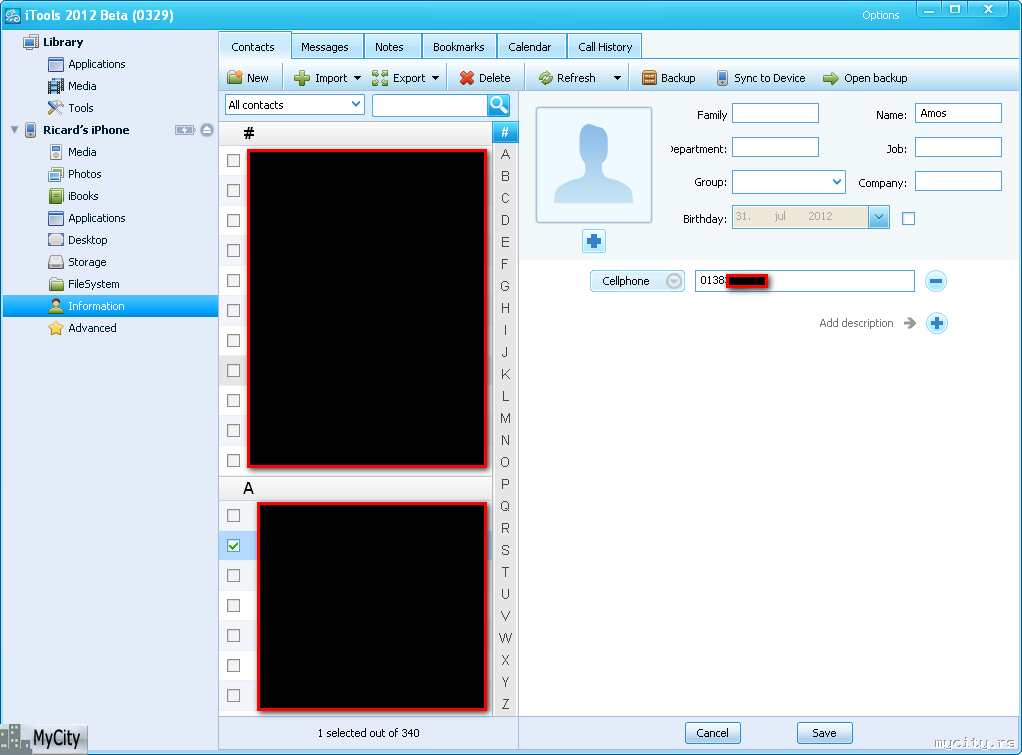This screenshot has width=1022, height=755.
Task: Open Library Media in the sidebar
Action: (x=82, y=86)
